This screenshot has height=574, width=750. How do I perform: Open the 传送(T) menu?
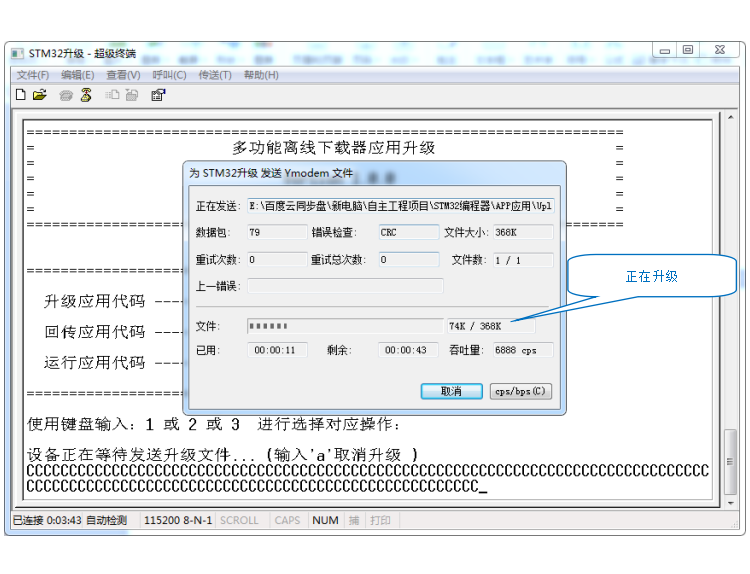(x=215, y=75)
